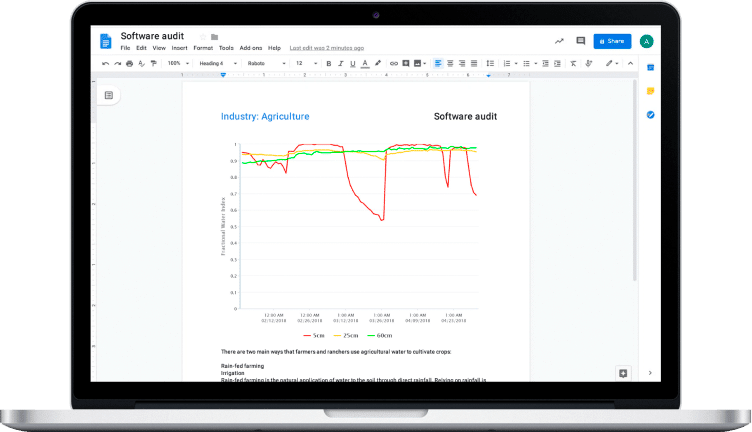This screenshot has height=432, width=752.
Task: Redo the last action
Action: click(118, 63)
